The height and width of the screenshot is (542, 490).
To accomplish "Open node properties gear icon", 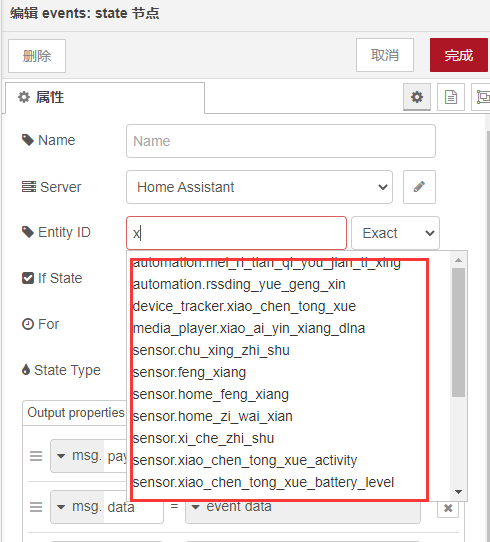I will (x=417, y=97).
